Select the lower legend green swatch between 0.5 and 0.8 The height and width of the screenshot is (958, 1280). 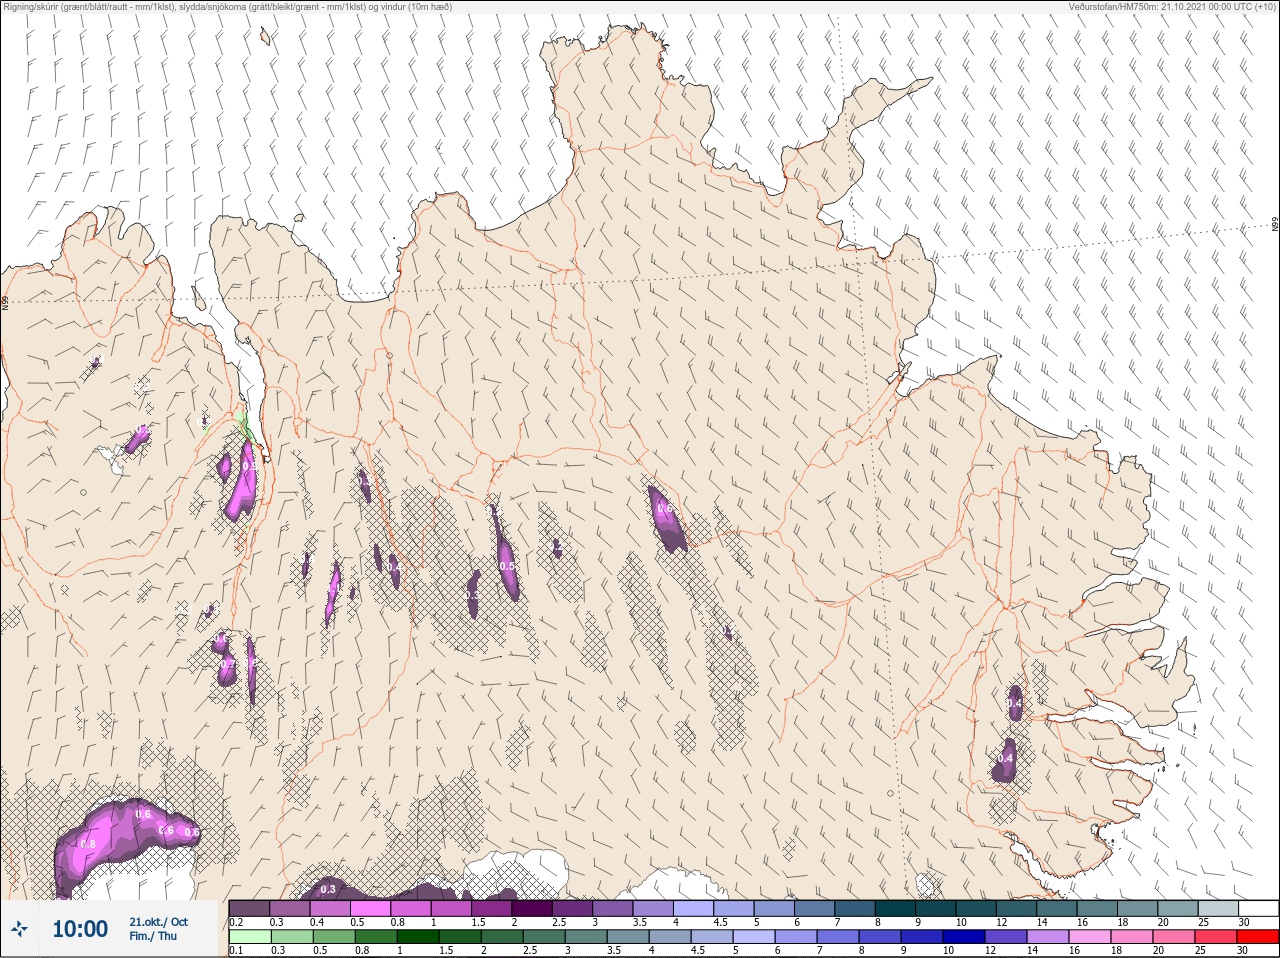(333, 937)
